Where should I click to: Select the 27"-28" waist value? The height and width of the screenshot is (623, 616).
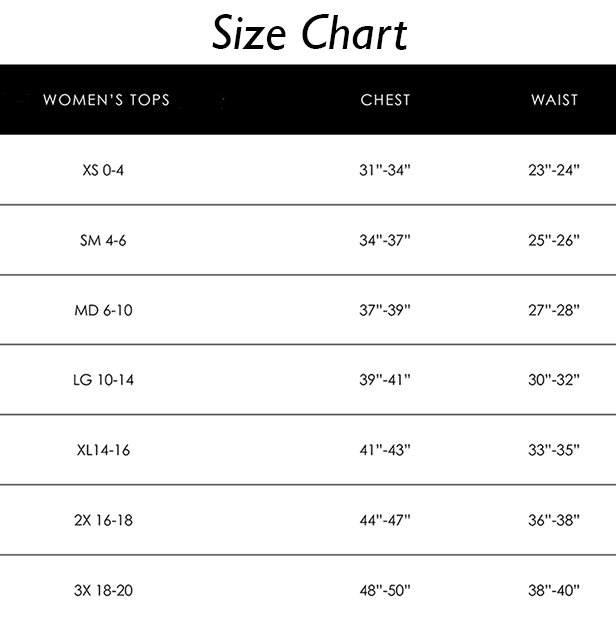554,310
